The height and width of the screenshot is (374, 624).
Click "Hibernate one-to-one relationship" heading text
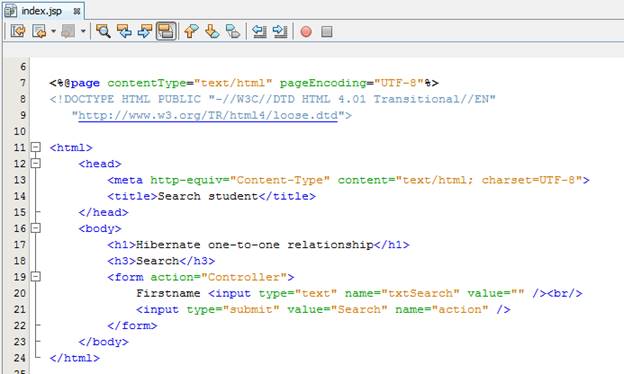(x=255, y=245)
